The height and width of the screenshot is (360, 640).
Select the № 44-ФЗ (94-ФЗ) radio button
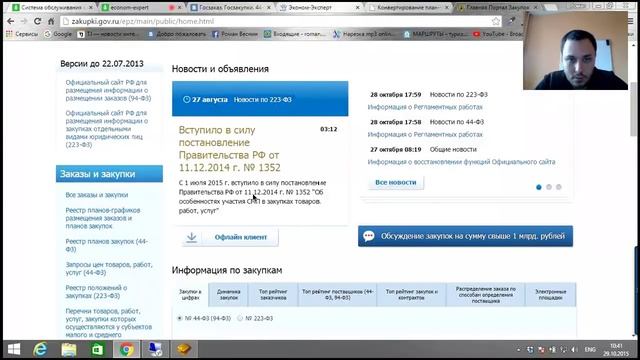click(180, 318)
